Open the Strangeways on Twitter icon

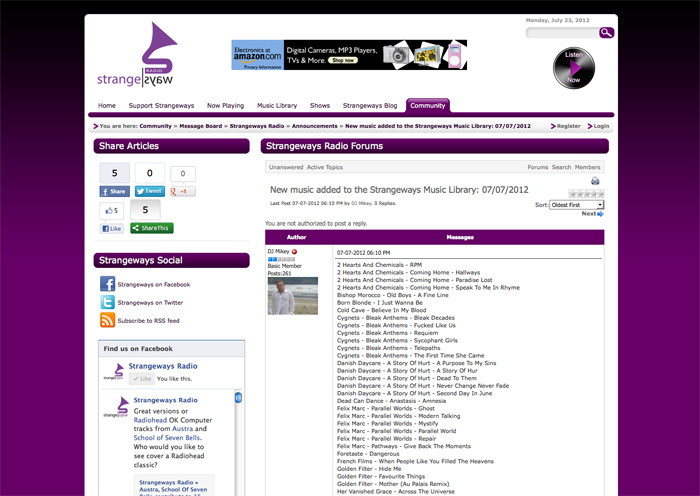point(107,302)
